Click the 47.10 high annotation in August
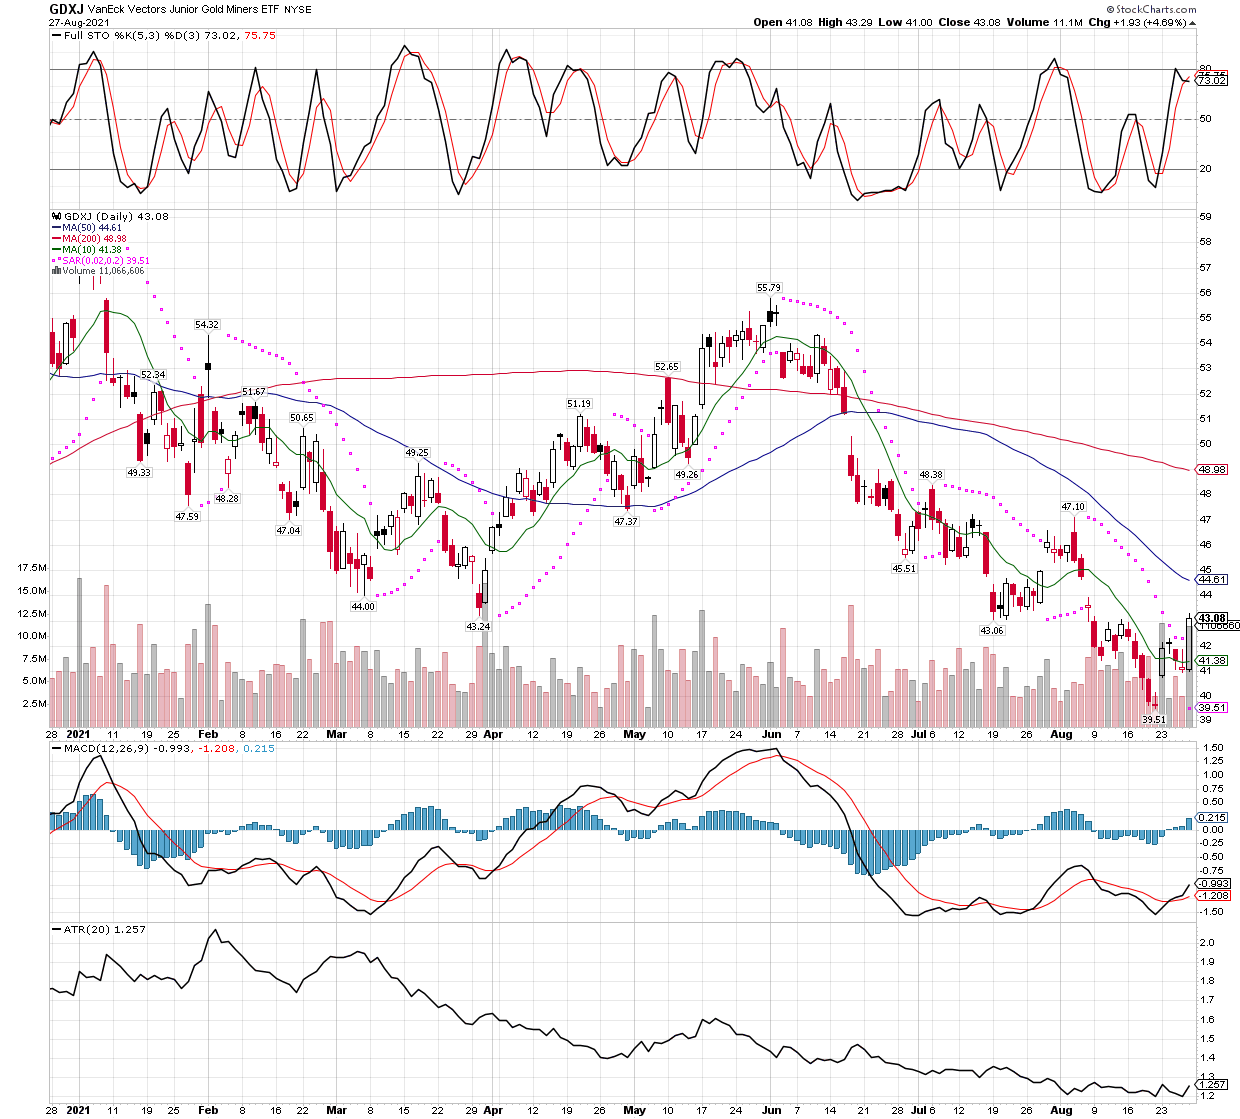 pos(1073,507)
